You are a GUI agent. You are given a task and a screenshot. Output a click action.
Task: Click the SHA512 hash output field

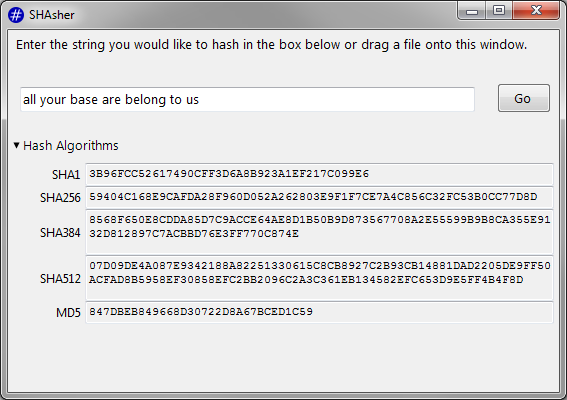(319, 278)
